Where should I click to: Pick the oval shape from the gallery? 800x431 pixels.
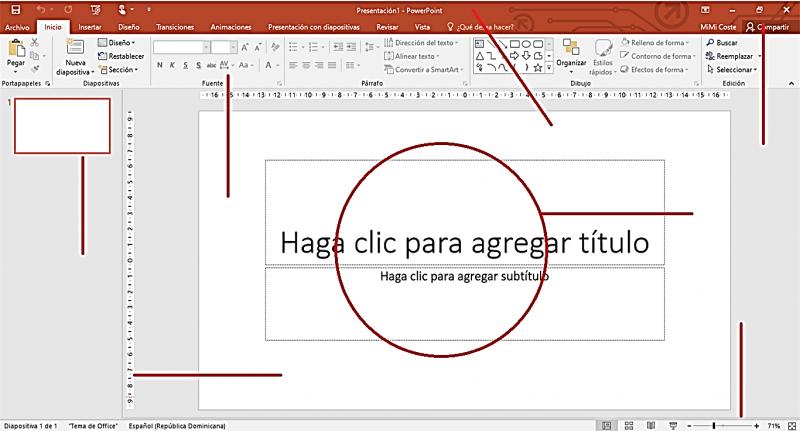tap(527, 44)
